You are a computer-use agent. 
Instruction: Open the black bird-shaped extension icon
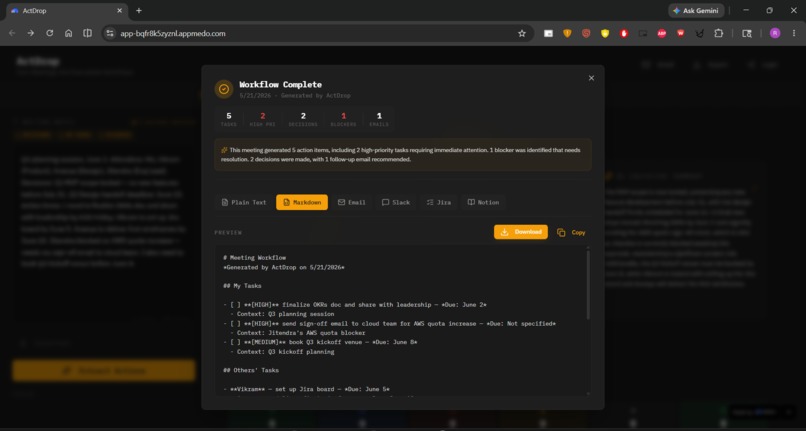pos(700,33)
